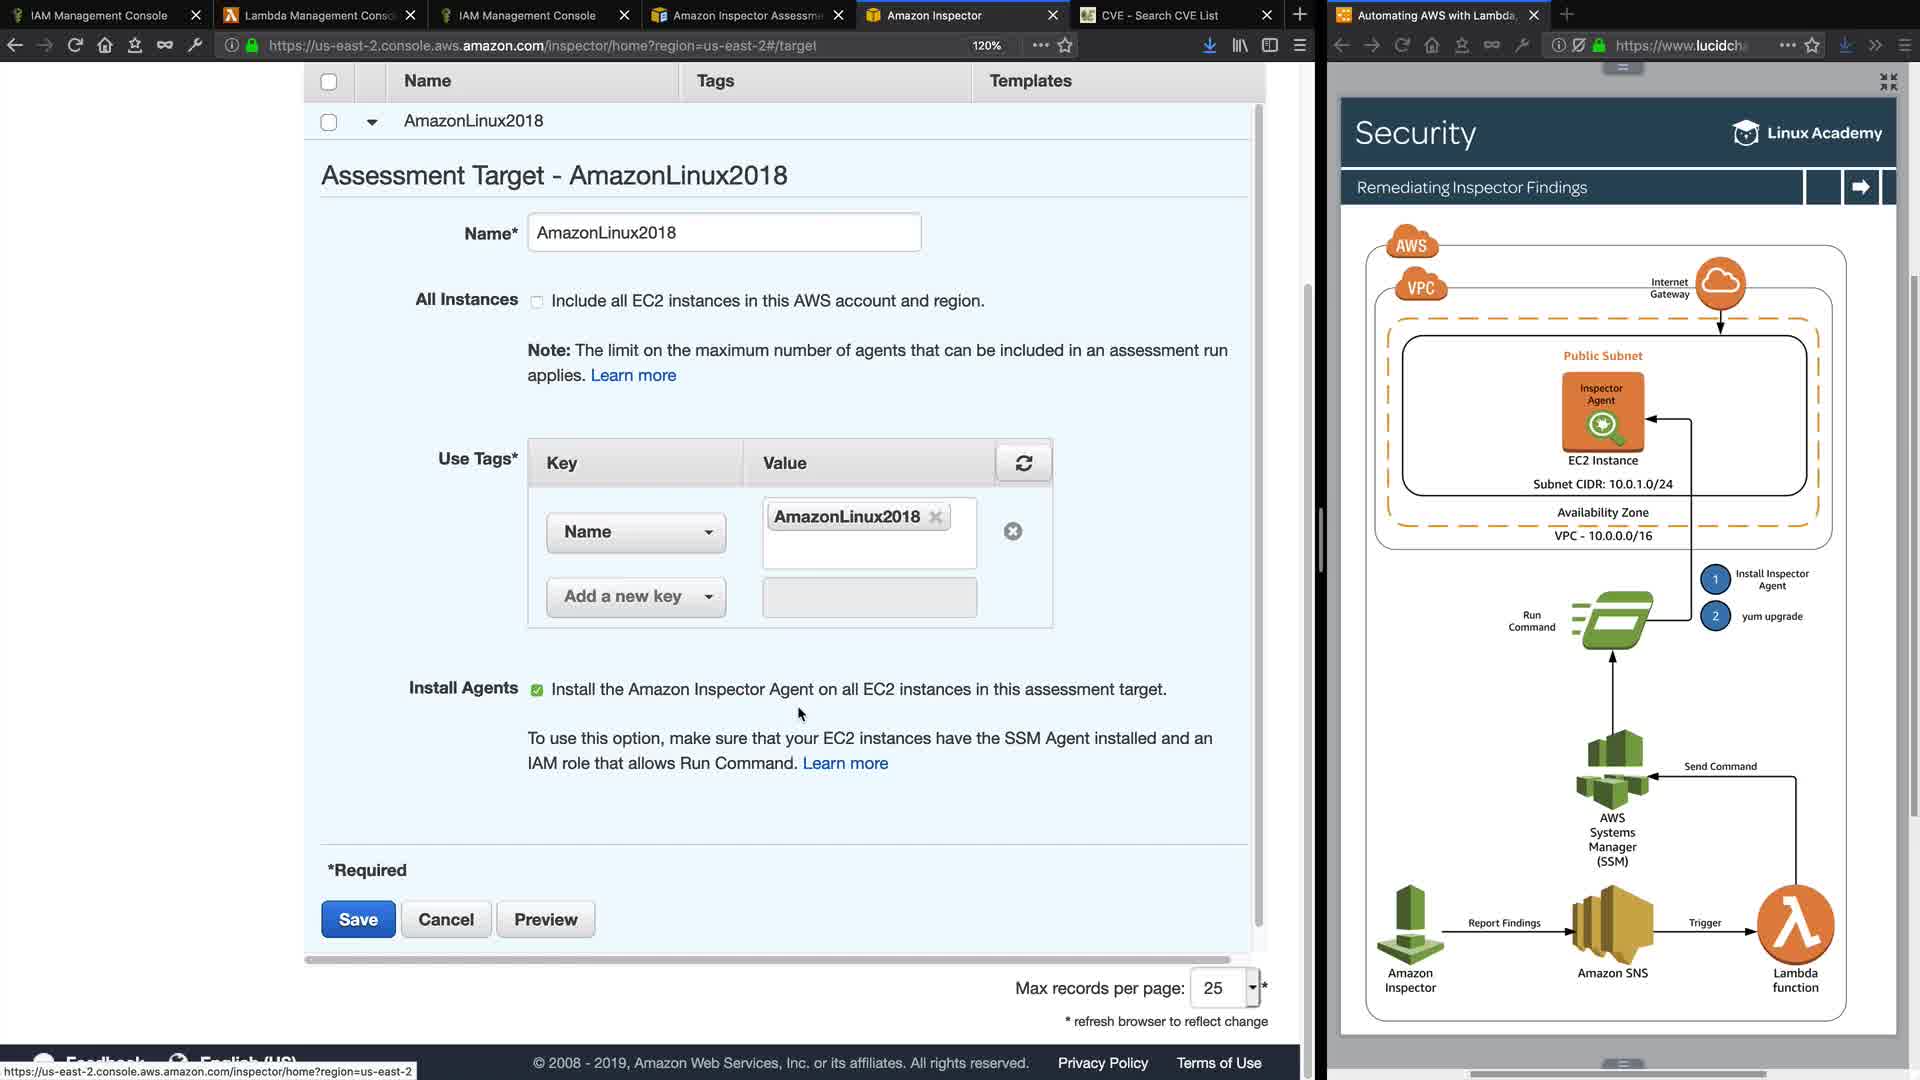Switch to the CVE - Search CVE List tab
This screenshot has height=1080, width=1920.
tap(1160, 15)
